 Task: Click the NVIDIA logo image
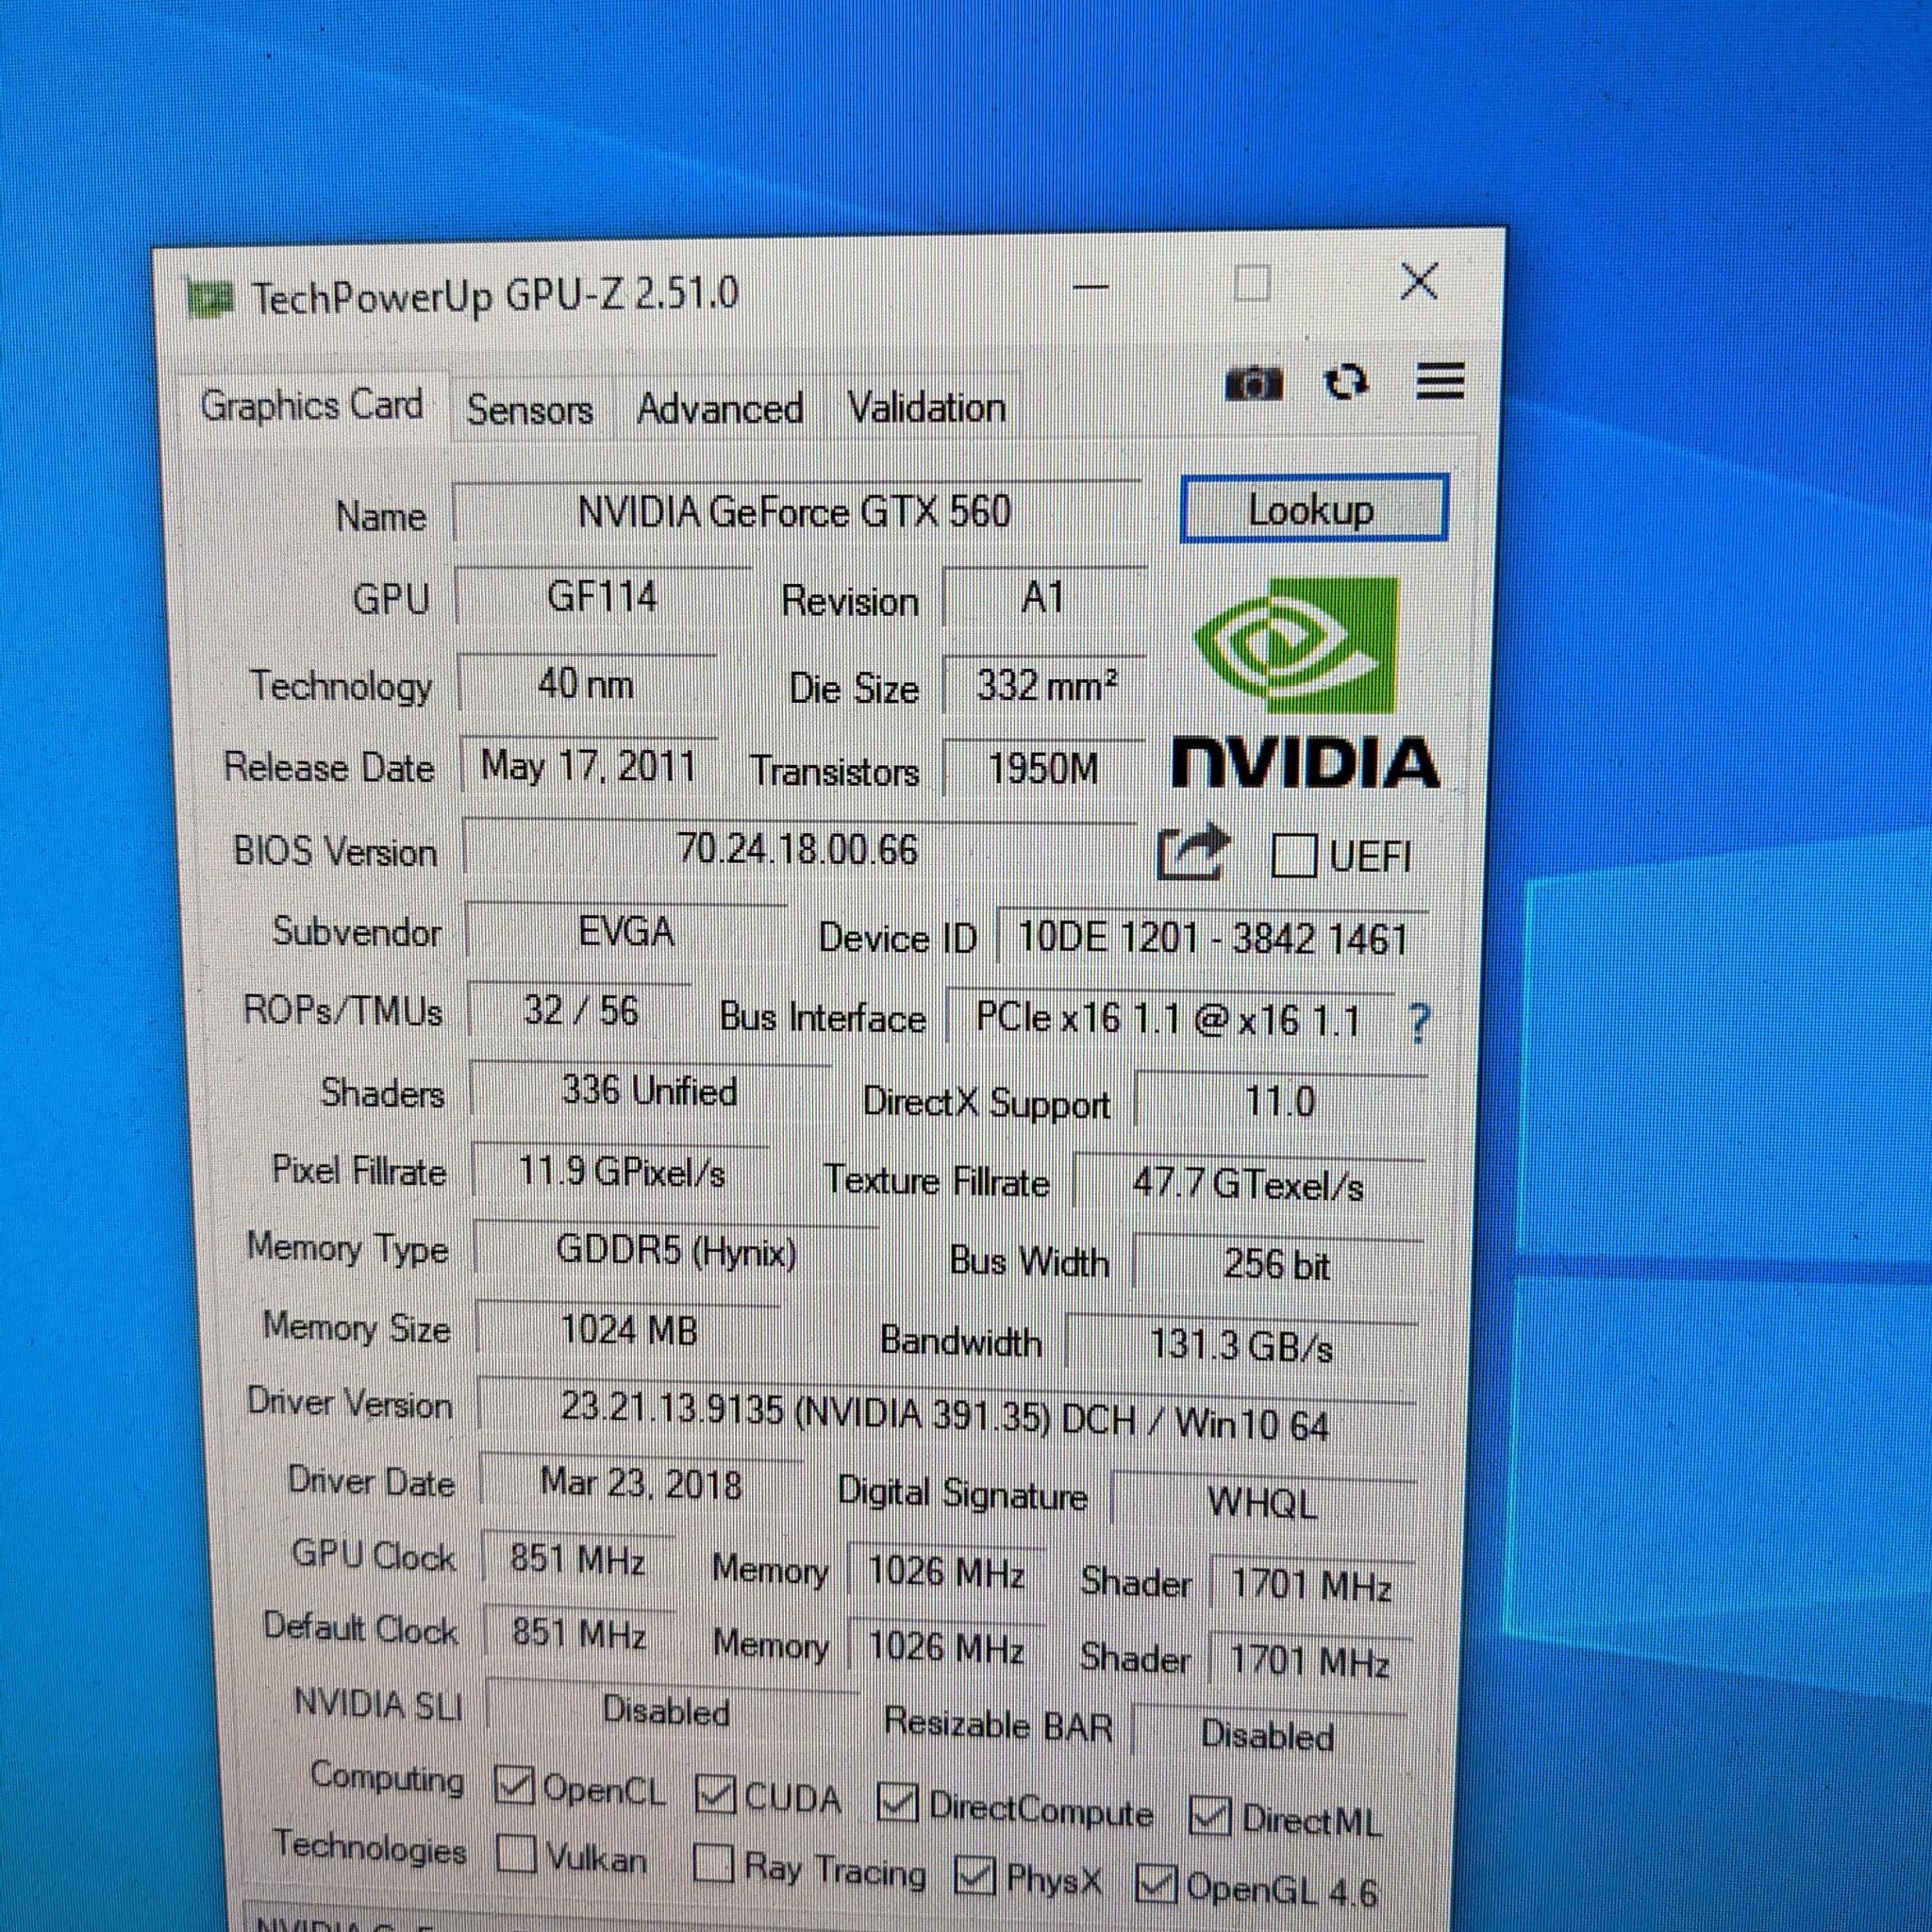[1306, 684]
